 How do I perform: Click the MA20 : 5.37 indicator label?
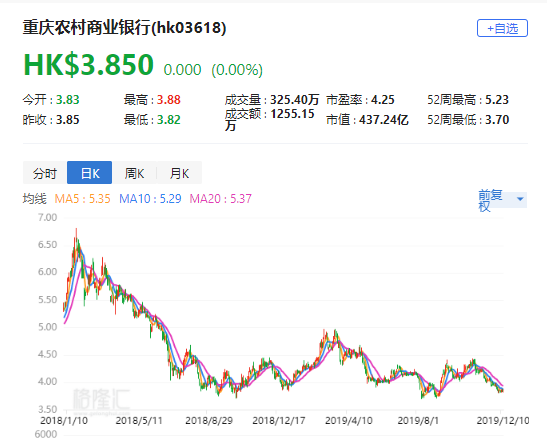tap(220, 199)
